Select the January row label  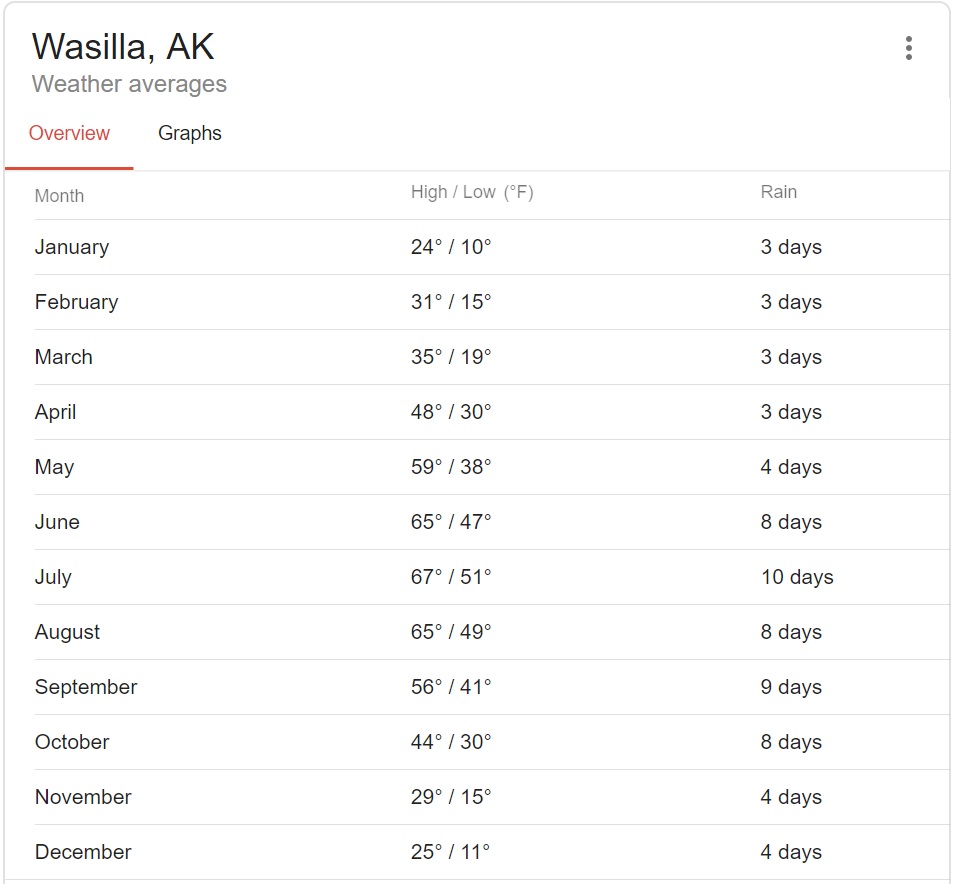[72, 247]
